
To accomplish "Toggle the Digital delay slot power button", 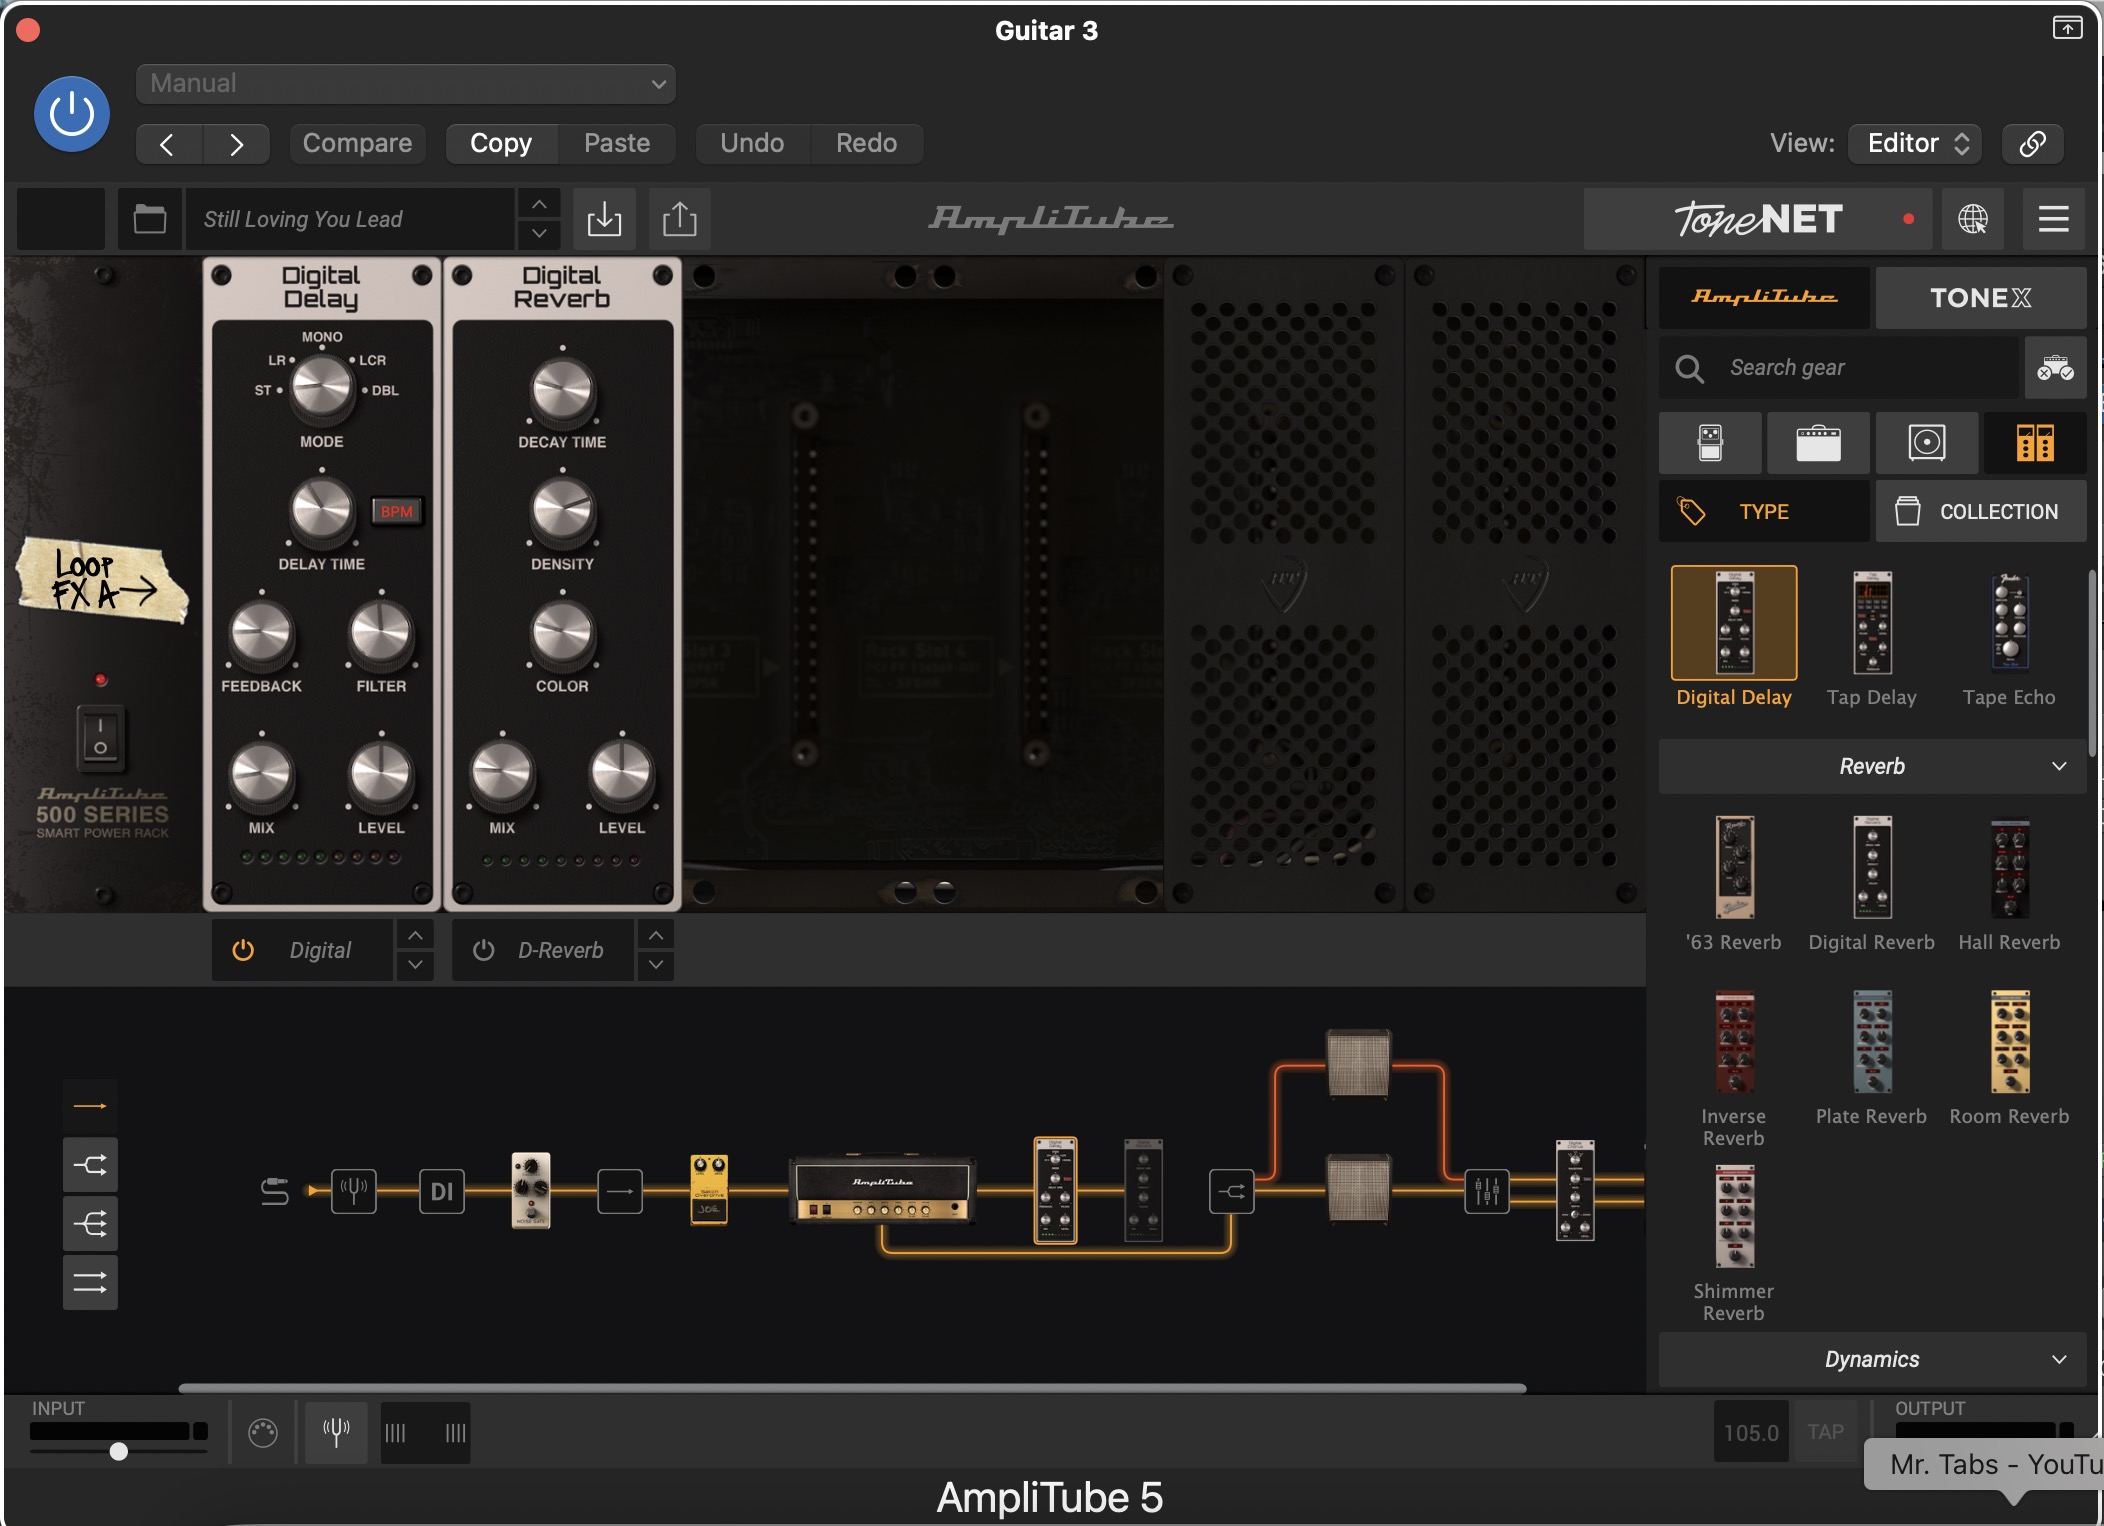I will 243,950.
